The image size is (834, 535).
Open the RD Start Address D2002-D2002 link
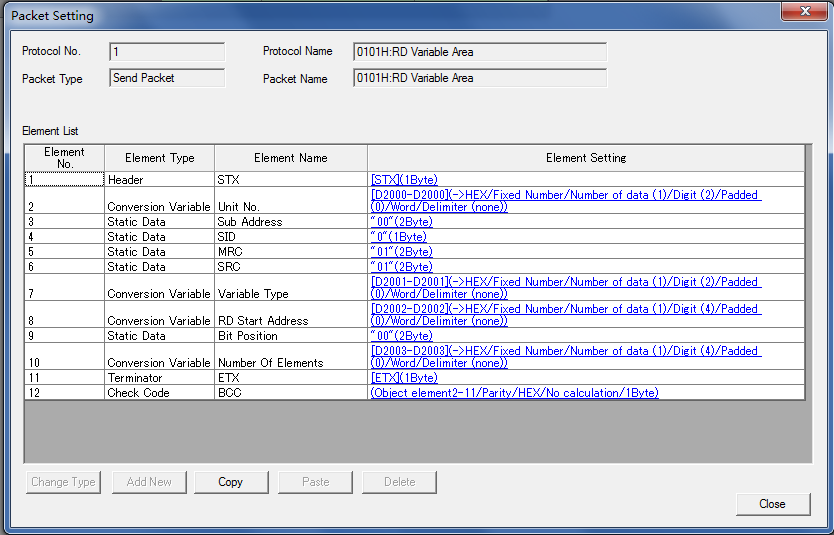565,309
